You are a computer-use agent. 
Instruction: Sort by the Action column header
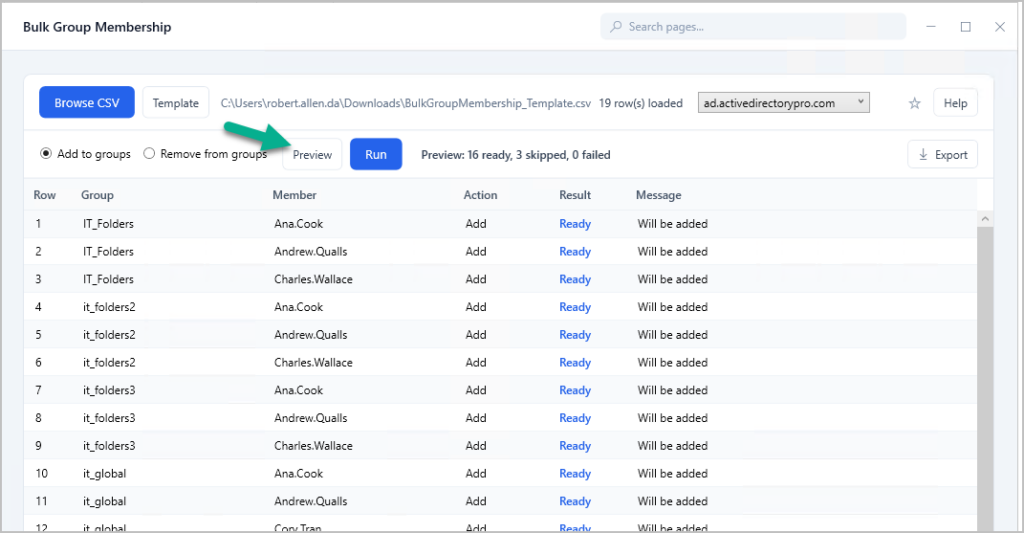[x=480, y=195]
